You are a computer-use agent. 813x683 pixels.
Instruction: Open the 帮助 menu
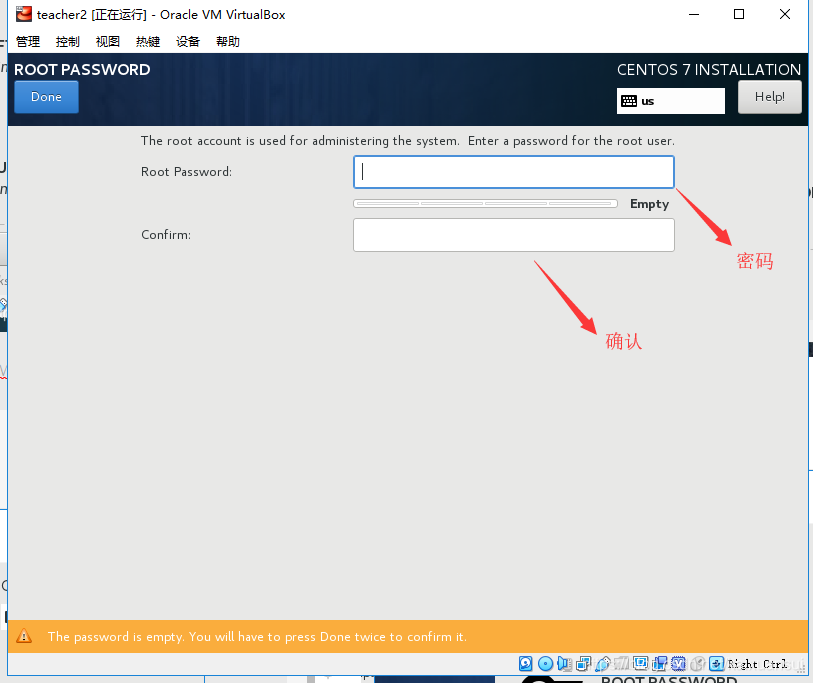tap(228, 41)
